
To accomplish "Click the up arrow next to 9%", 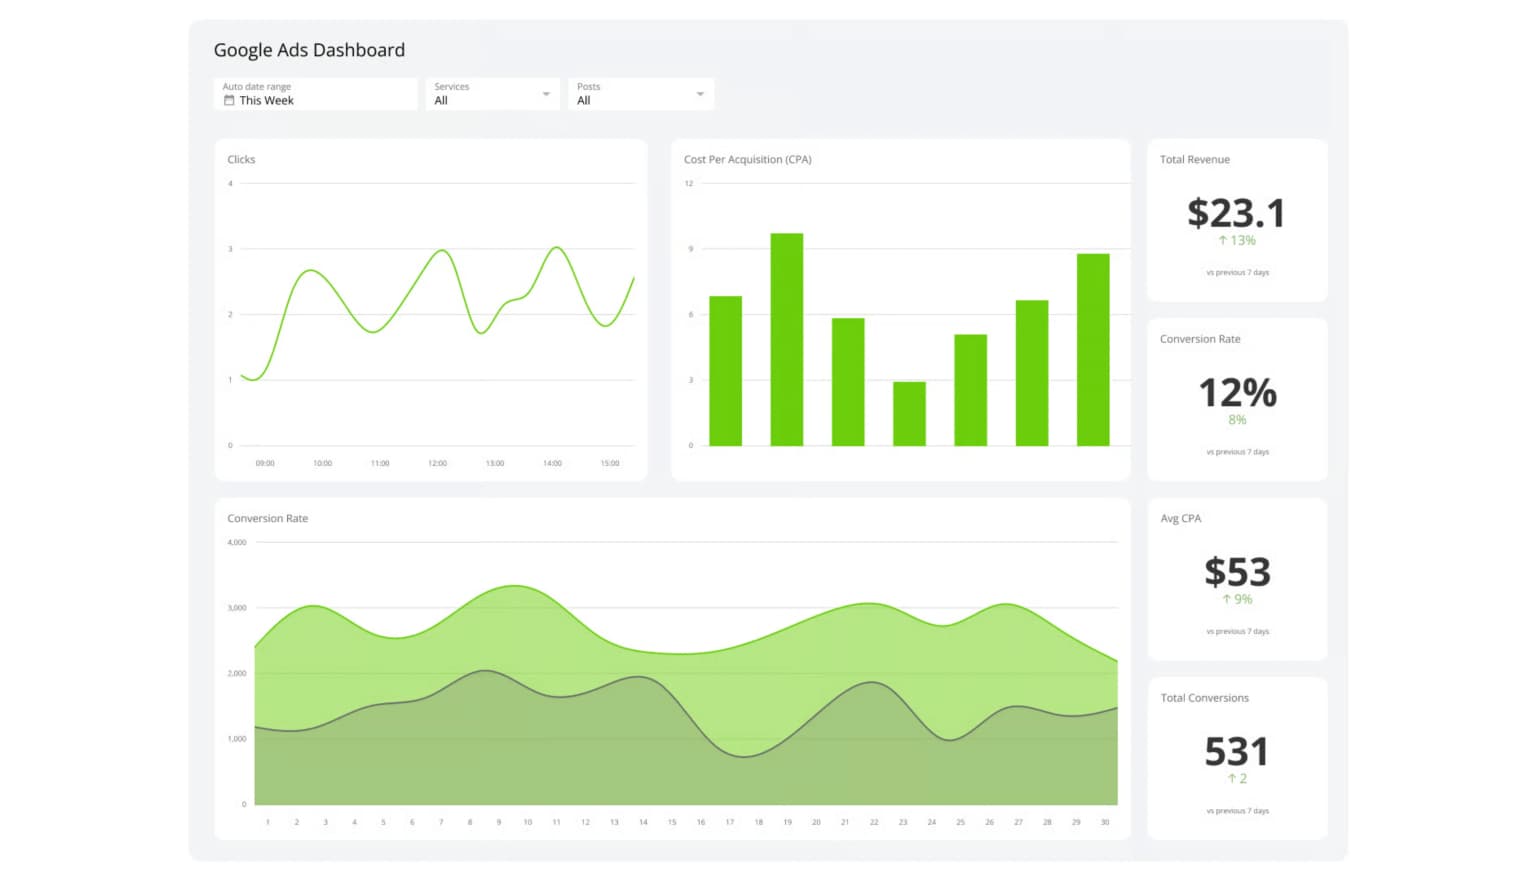I will tap(1226, 600).
